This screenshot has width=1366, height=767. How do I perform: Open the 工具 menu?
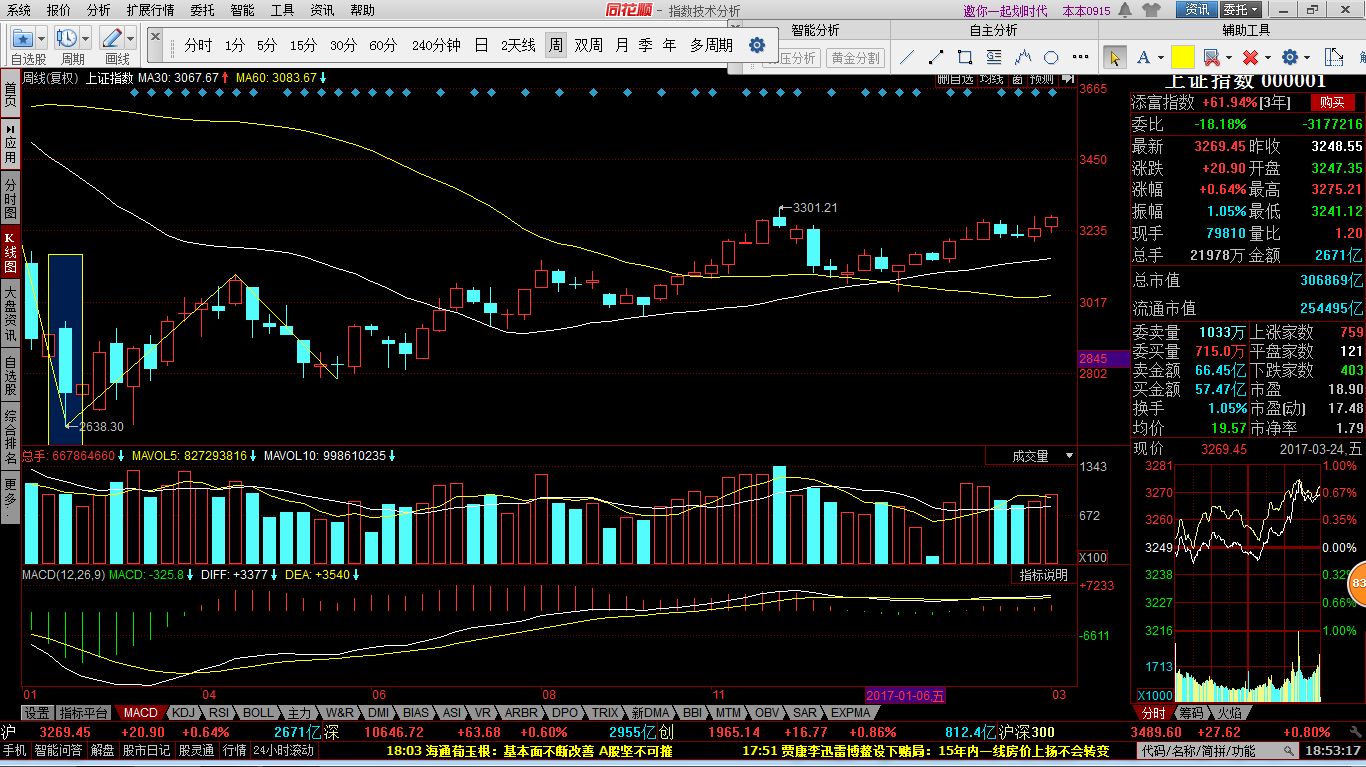tap(283, 10)
